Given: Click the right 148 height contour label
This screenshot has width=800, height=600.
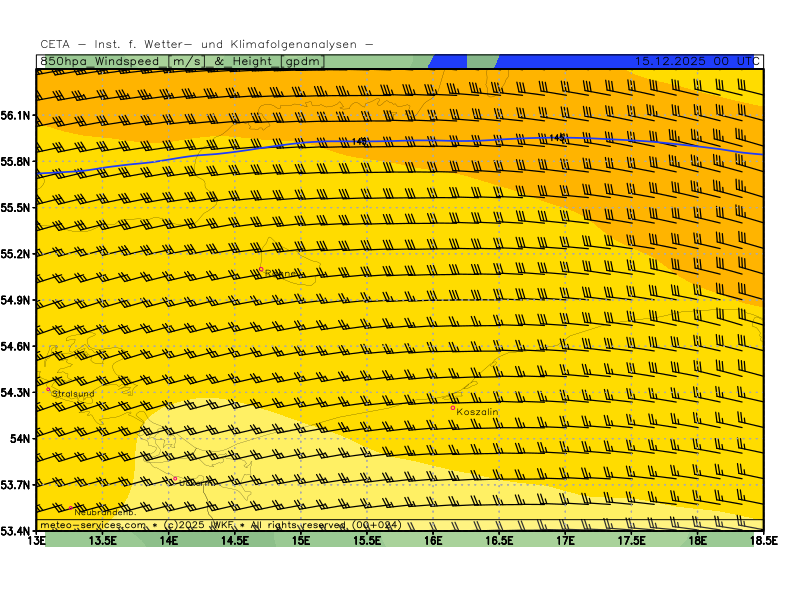Looking at the screenshot, I should tap(557, 138).
